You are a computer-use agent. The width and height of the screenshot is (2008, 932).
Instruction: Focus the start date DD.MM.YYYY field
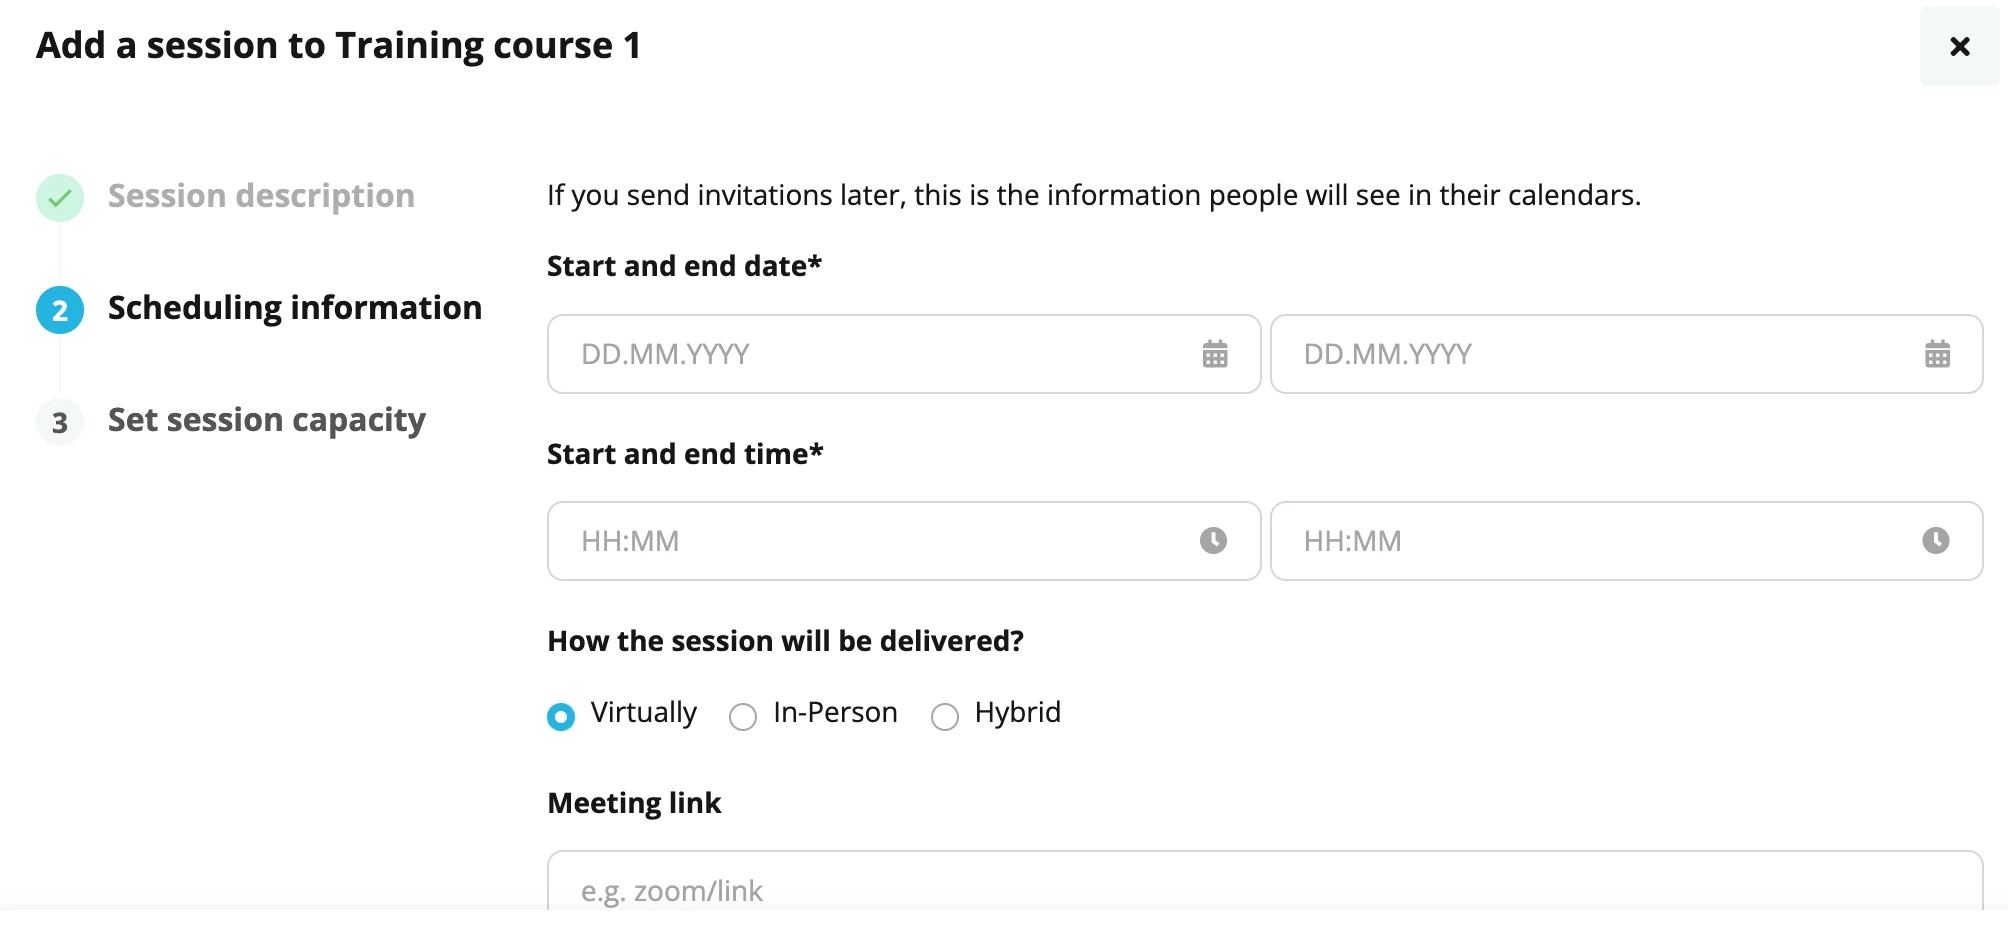pyautogui.click(x=904, y=354)
